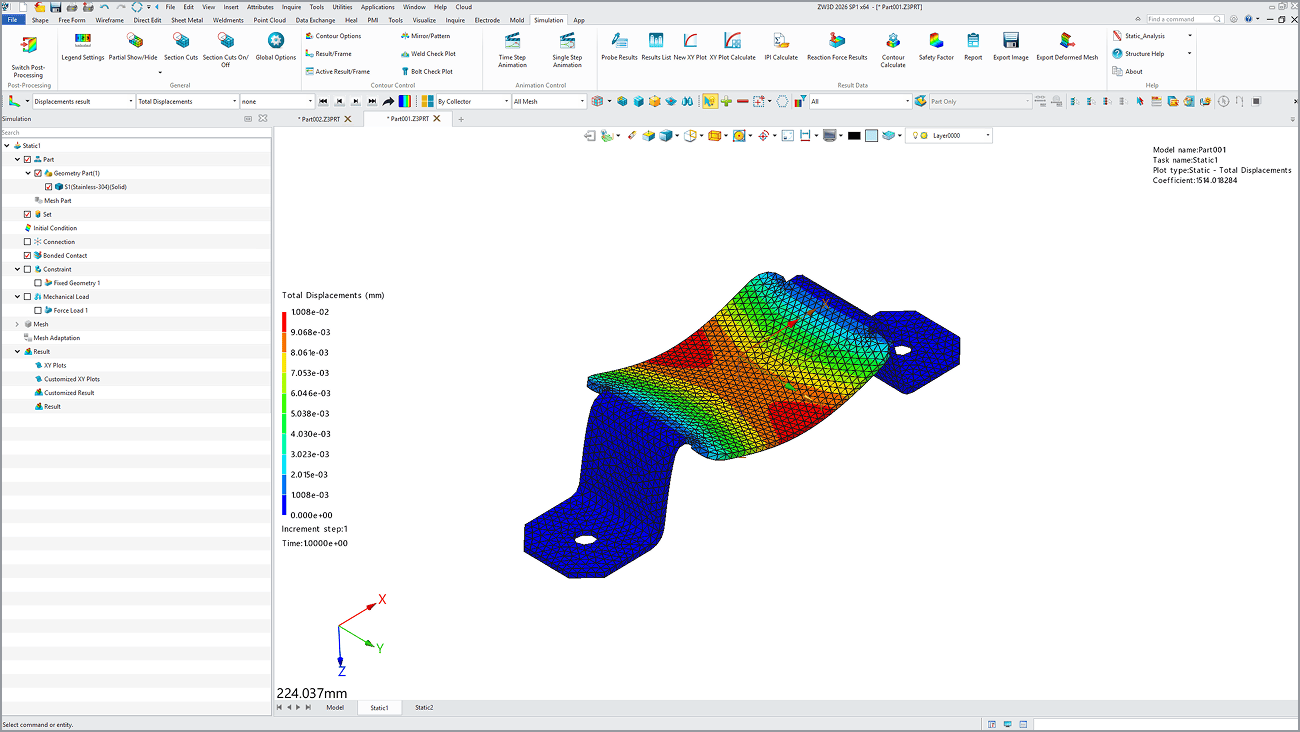Click the black background color swatch

click(x=854, y=136)
